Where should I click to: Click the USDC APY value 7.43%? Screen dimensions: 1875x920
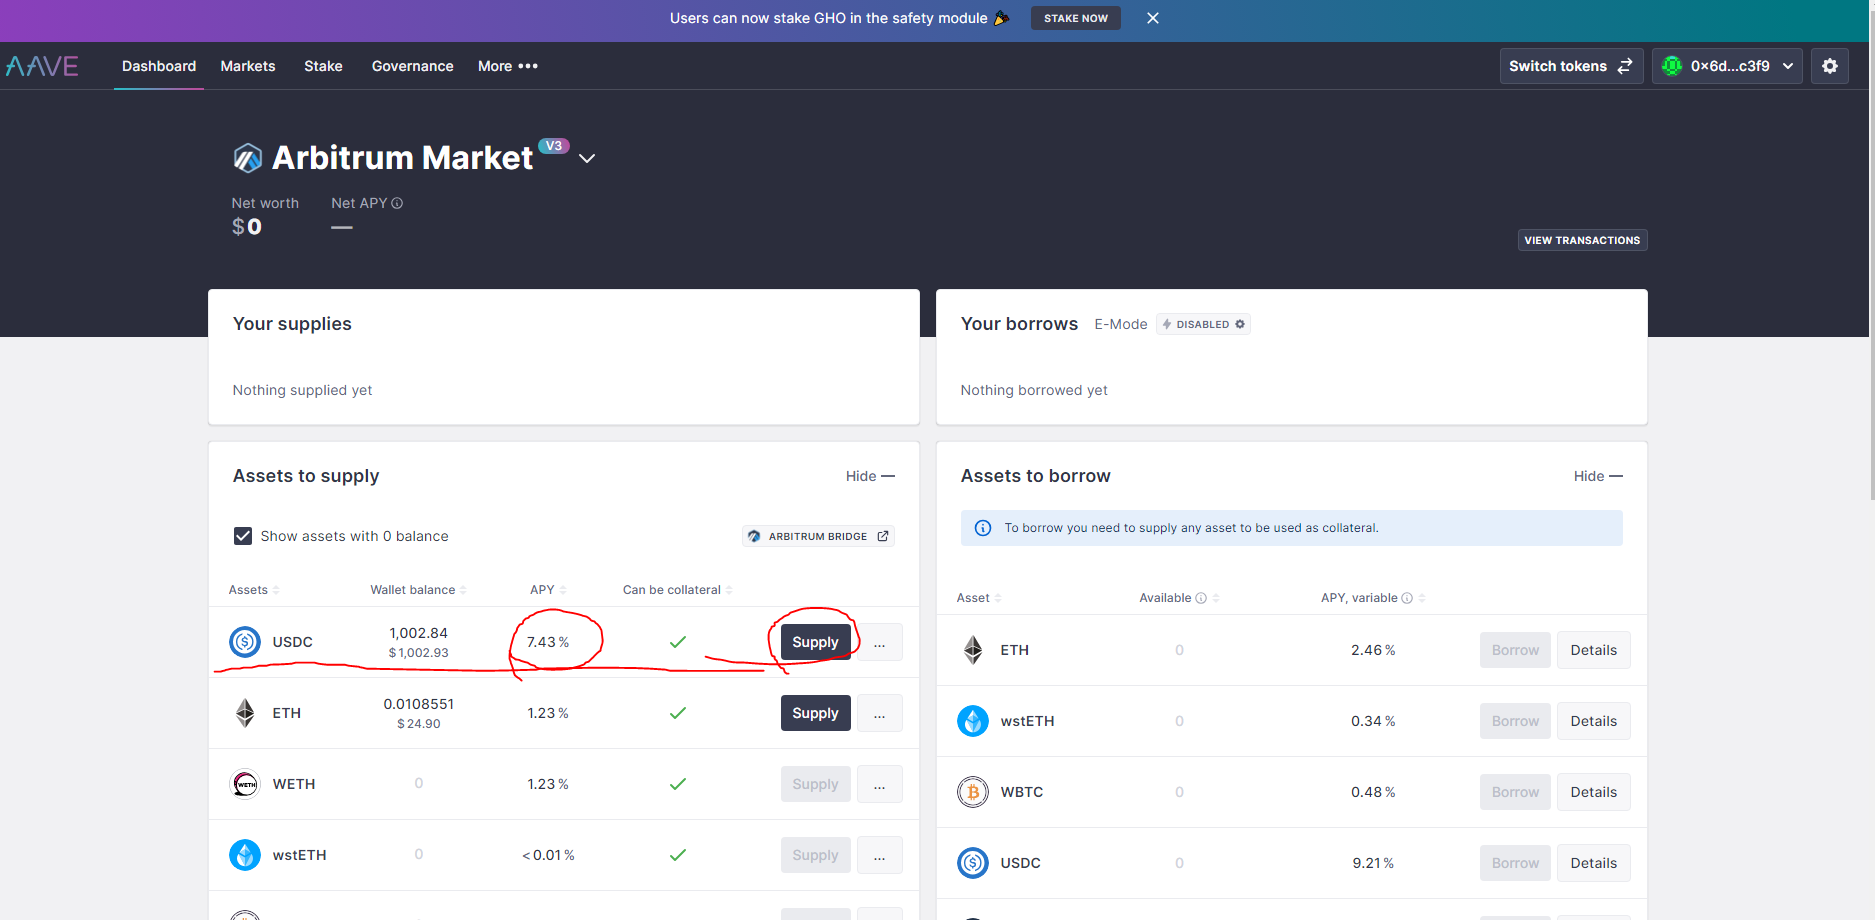(x=548, y=642)
